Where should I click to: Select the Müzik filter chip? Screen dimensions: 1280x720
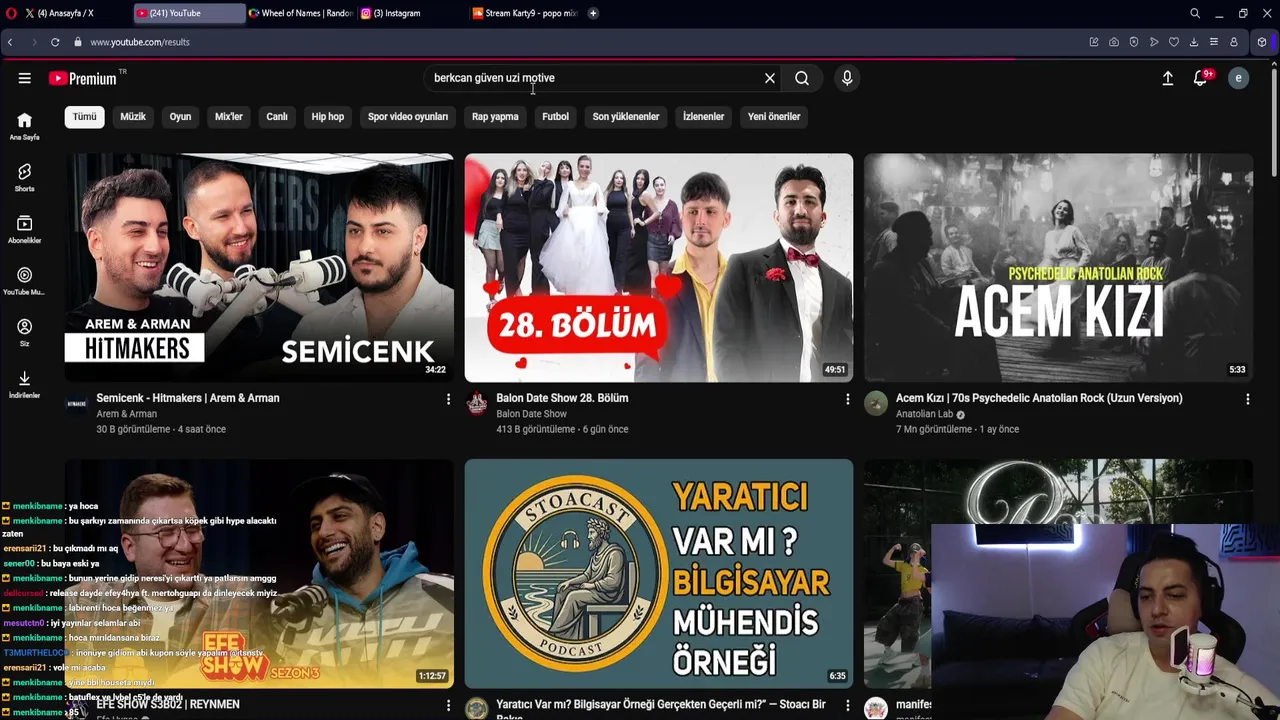pos(133,116)
